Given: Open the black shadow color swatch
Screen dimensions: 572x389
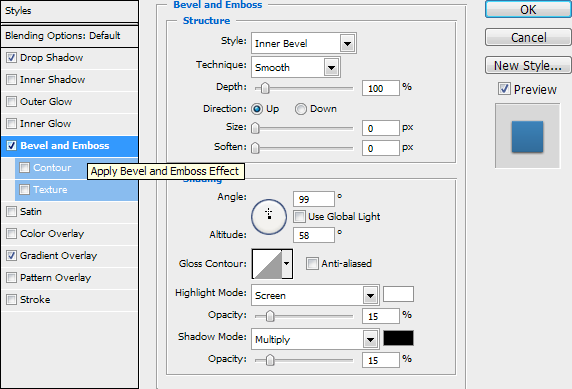Looking at the screenshot, I should 398,338.
